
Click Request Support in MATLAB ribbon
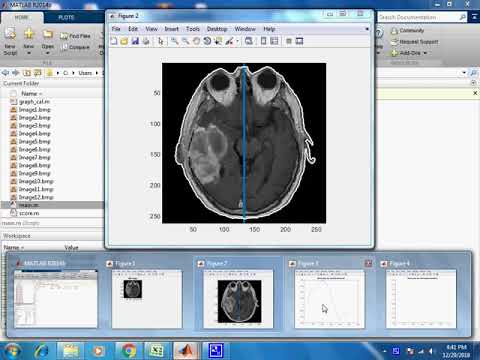414,42
